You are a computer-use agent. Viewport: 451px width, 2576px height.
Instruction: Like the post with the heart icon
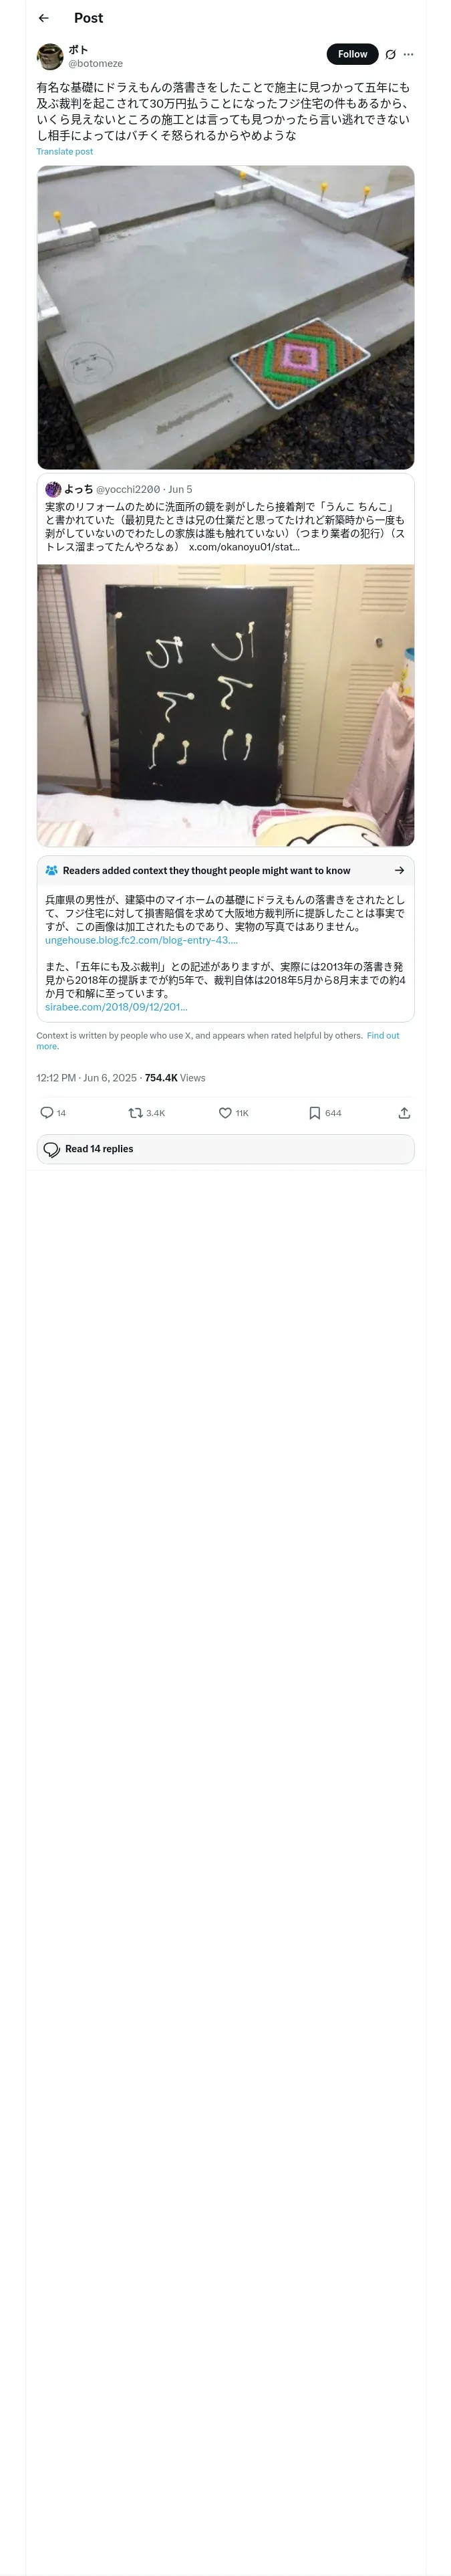[x=225, y=1113]
